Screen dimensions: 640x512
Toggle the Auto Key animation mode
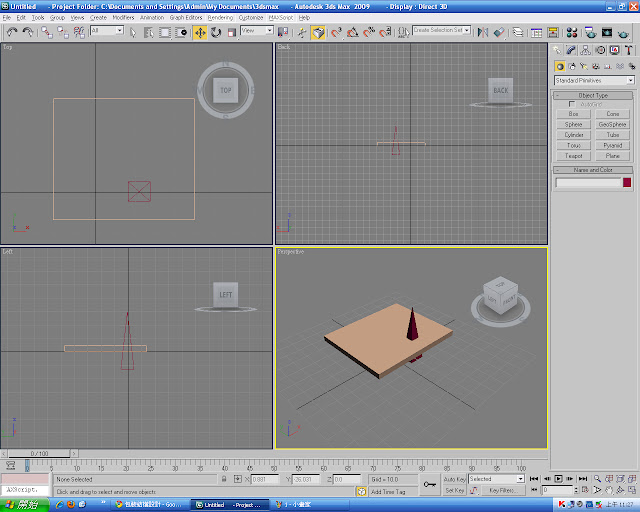point(454,479)
